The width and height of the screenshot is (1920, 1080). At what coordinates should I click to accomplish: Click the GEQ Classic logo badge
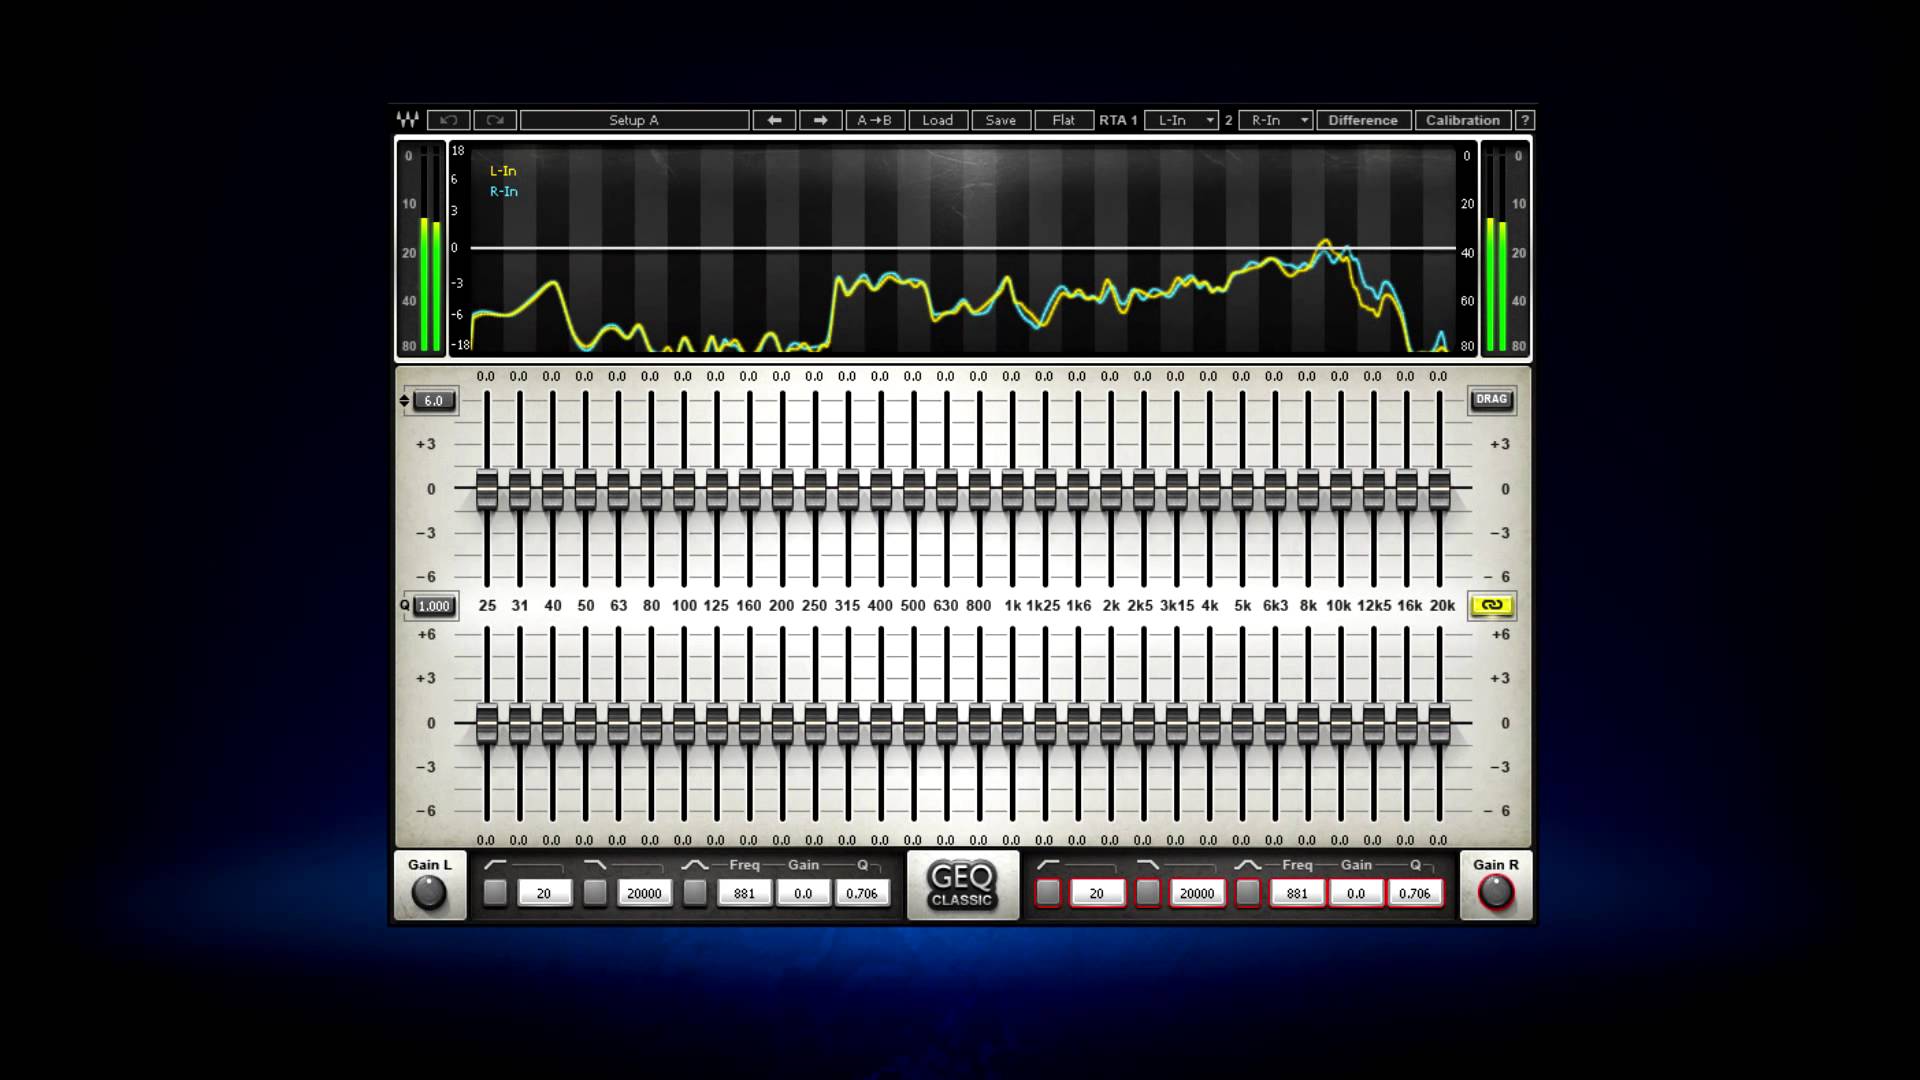[x=962, y=885]
